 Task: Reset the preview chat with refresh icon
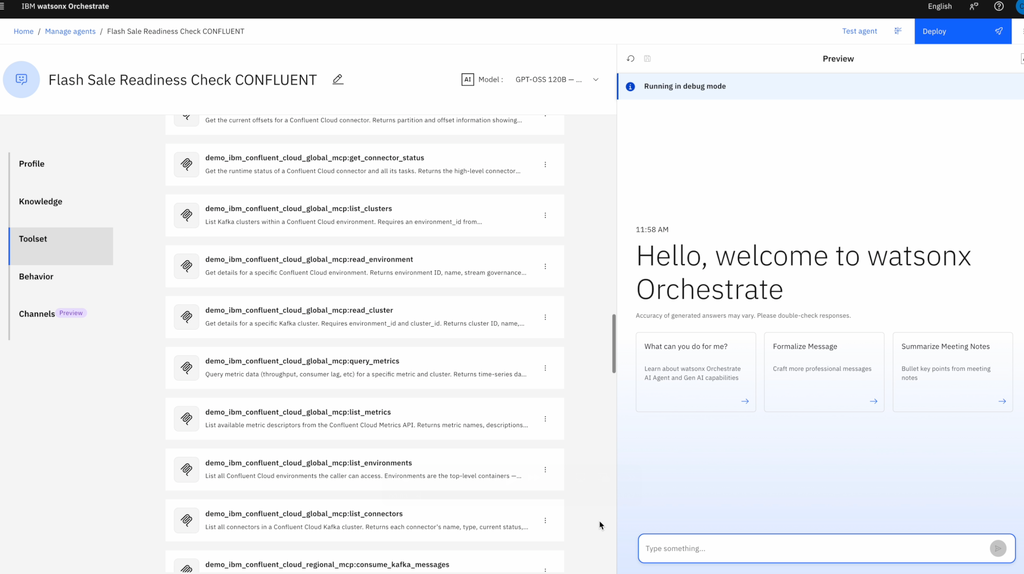(x=630, y=59)
